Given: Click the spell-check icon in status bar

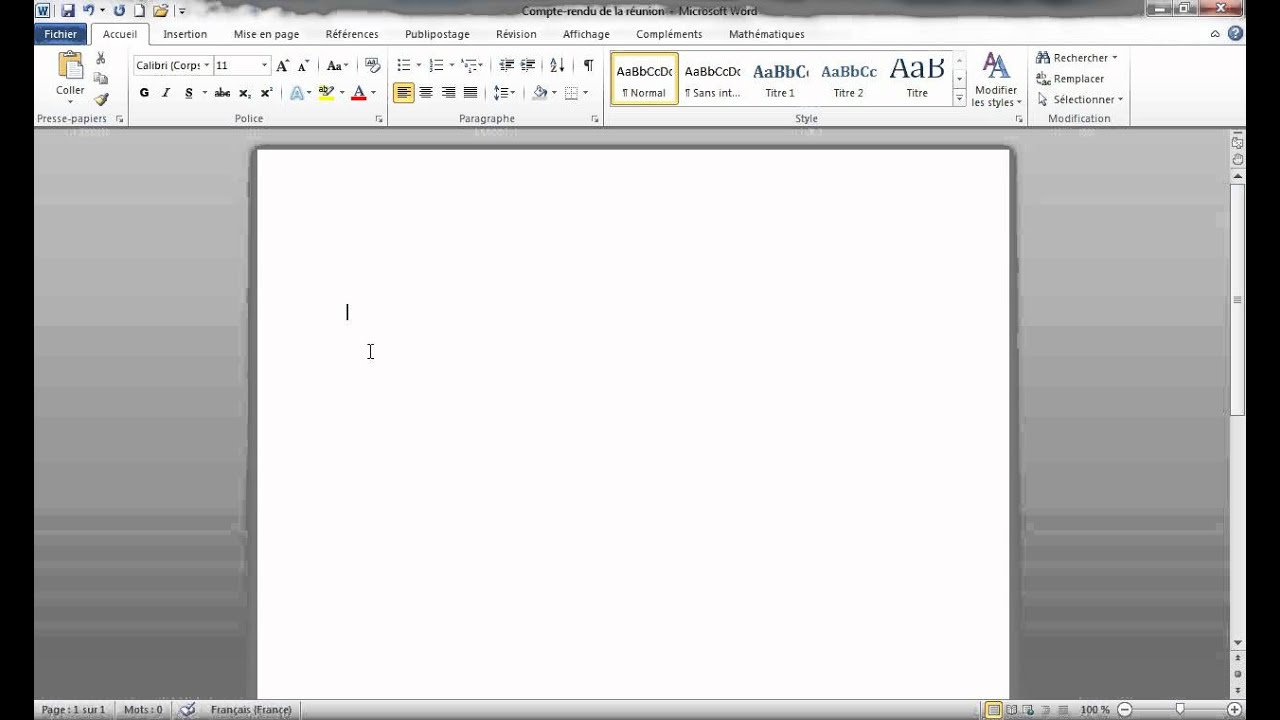Looking at the screenshot, I should tap(186, 709).
